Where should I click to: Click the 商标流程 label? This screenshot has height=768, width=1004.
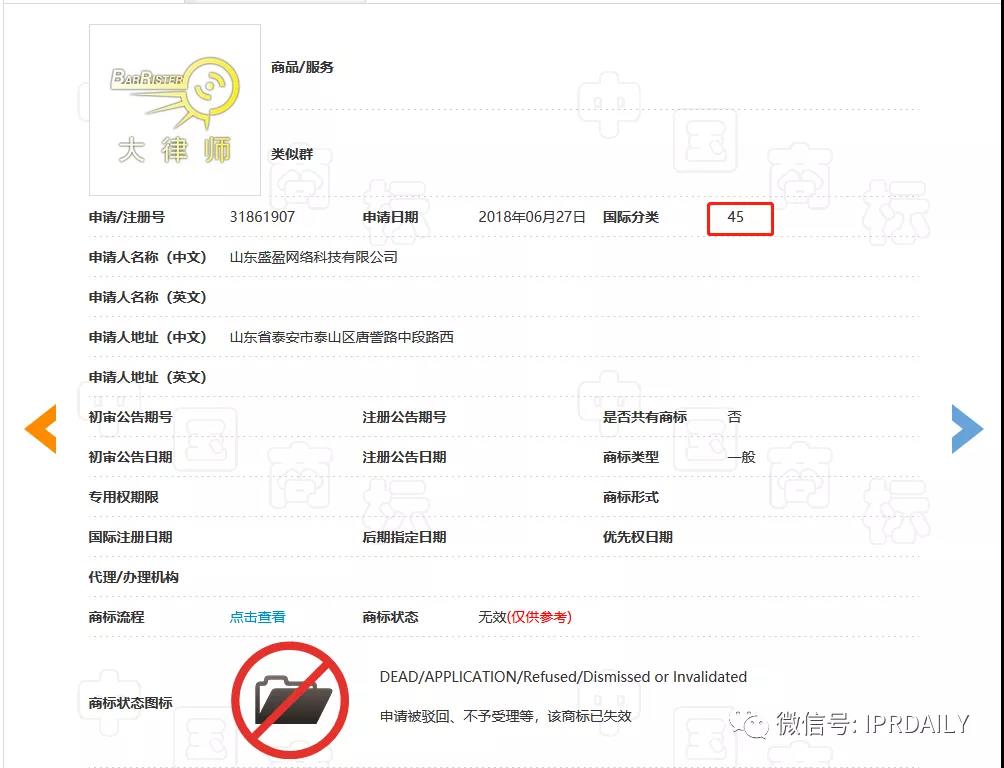[117, 617]
